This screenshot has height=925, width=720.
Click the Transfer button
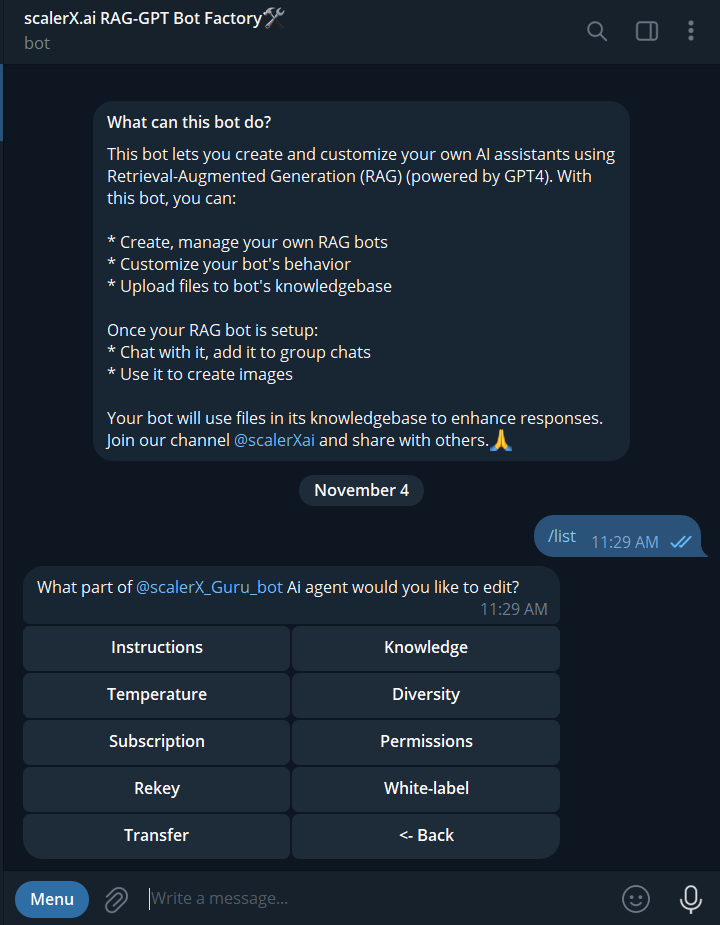pyautogui.click(x=157, y=836)
